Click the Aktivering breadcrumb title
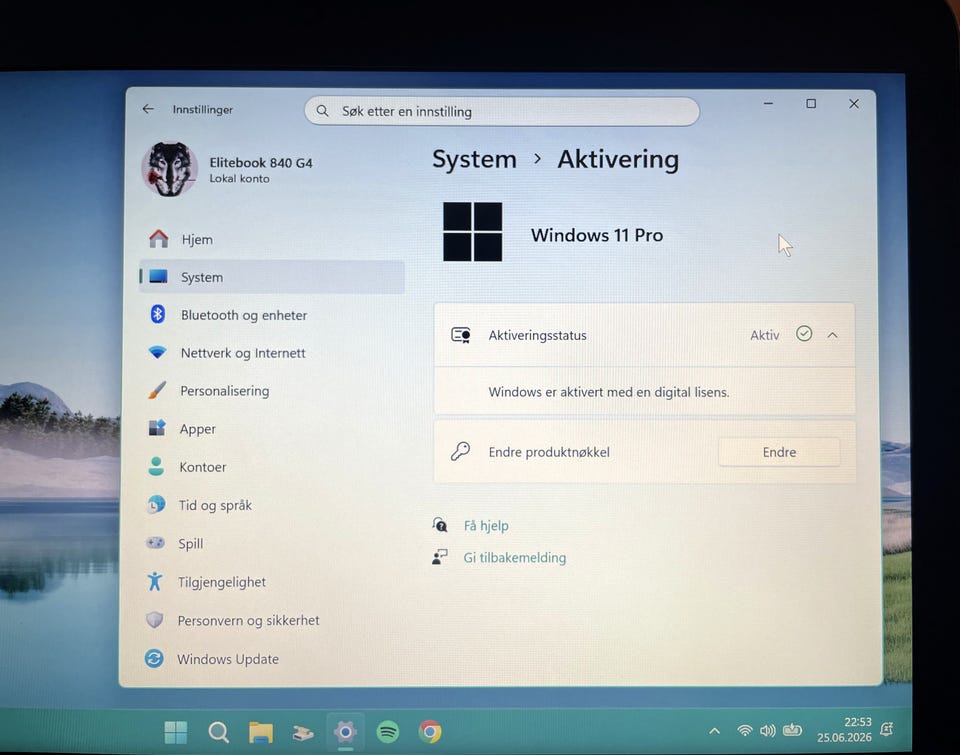This screenshot has height=755, width=960. (618, 159)
